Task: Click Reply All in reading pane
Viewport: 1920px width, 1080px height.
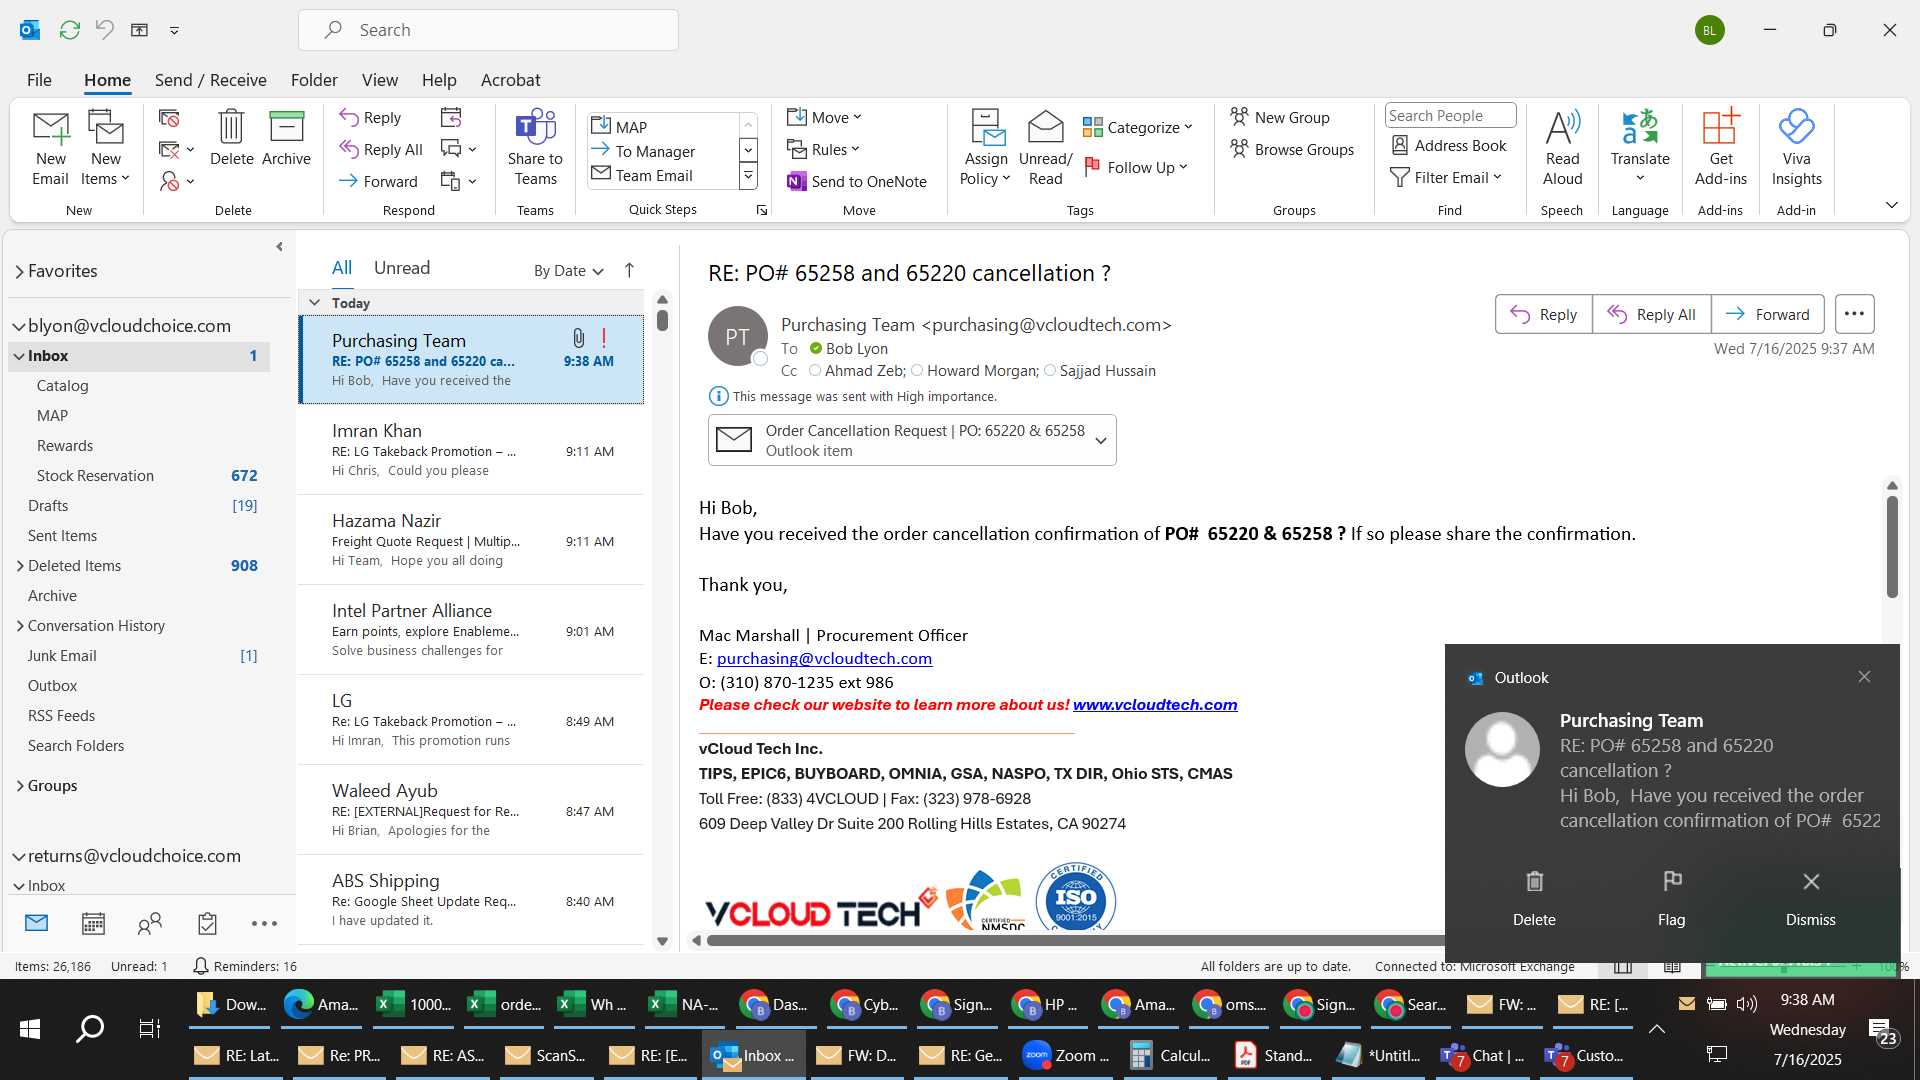Action: tap(1651, 314)
